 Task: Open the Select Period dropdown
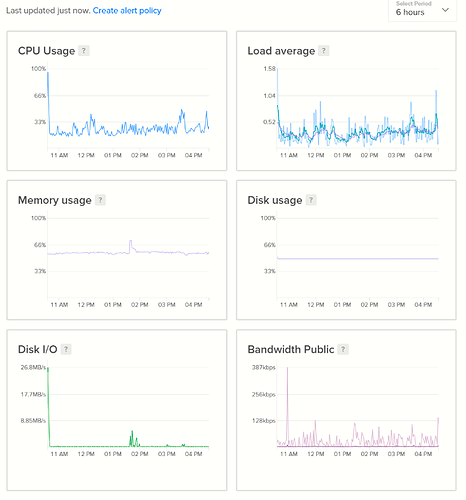pos(422,10)
